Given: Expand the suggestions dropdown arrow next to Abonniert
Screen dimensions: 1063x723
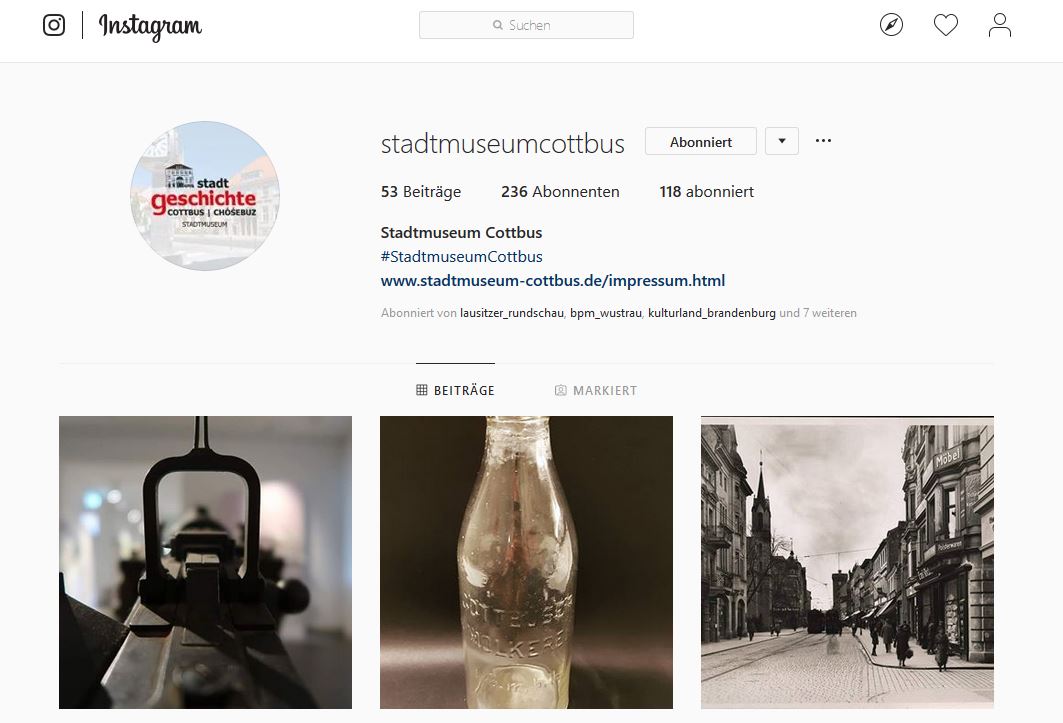Looking at the screenshot, I should click(782, 141).
